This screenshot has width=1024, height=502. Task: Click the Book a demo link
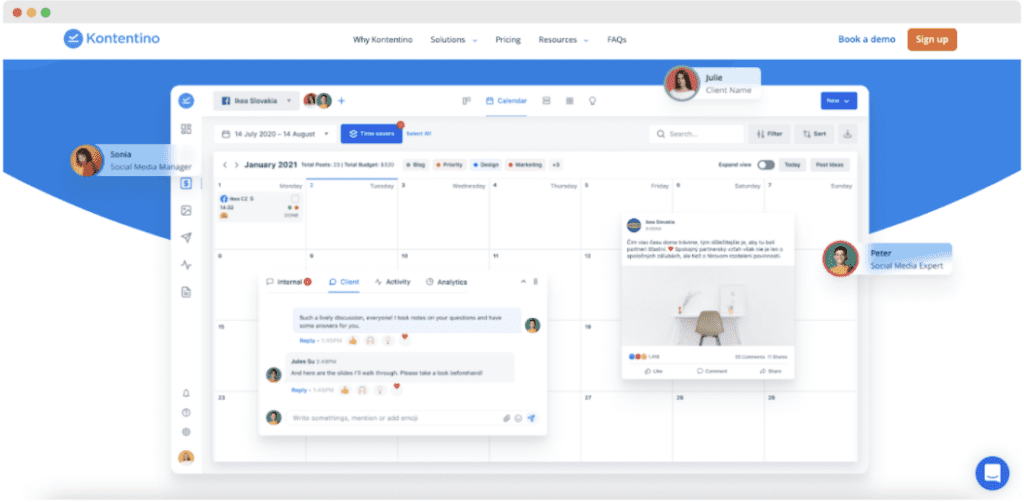(867, 39)
